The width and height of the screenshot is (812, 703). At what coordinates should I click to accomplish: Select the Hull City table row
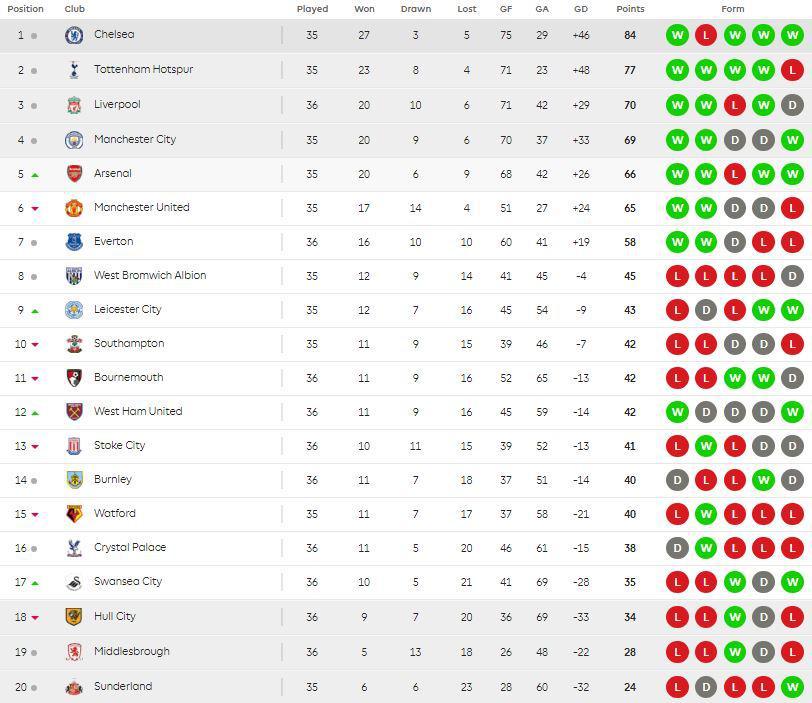(x=406, y=617)
